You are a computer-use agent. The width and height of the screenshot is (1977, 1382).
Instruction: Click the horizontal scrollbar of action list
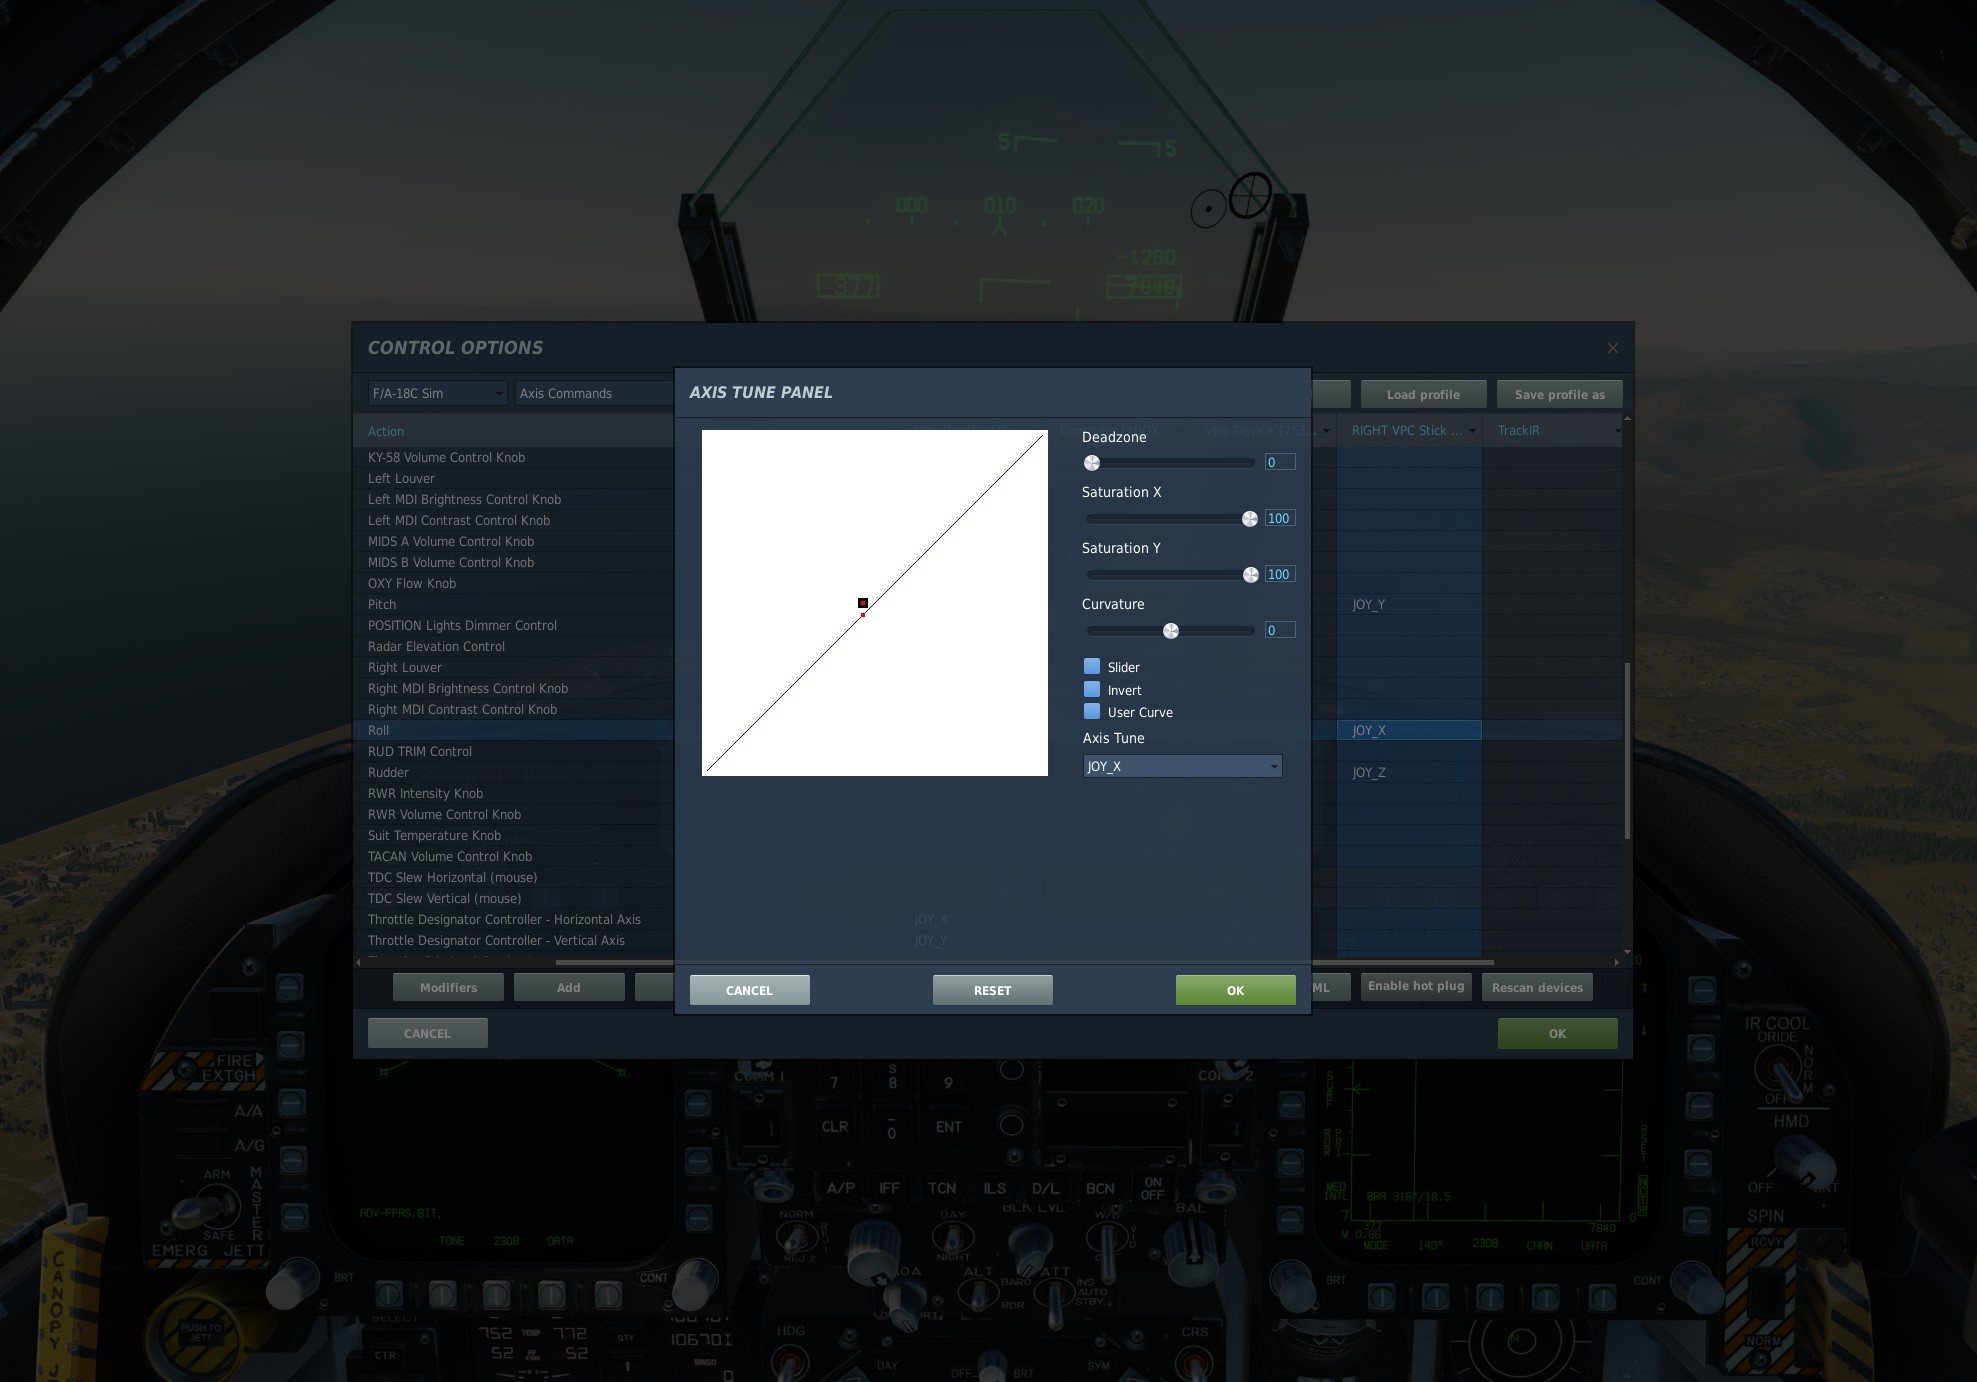pos(1024,962)
